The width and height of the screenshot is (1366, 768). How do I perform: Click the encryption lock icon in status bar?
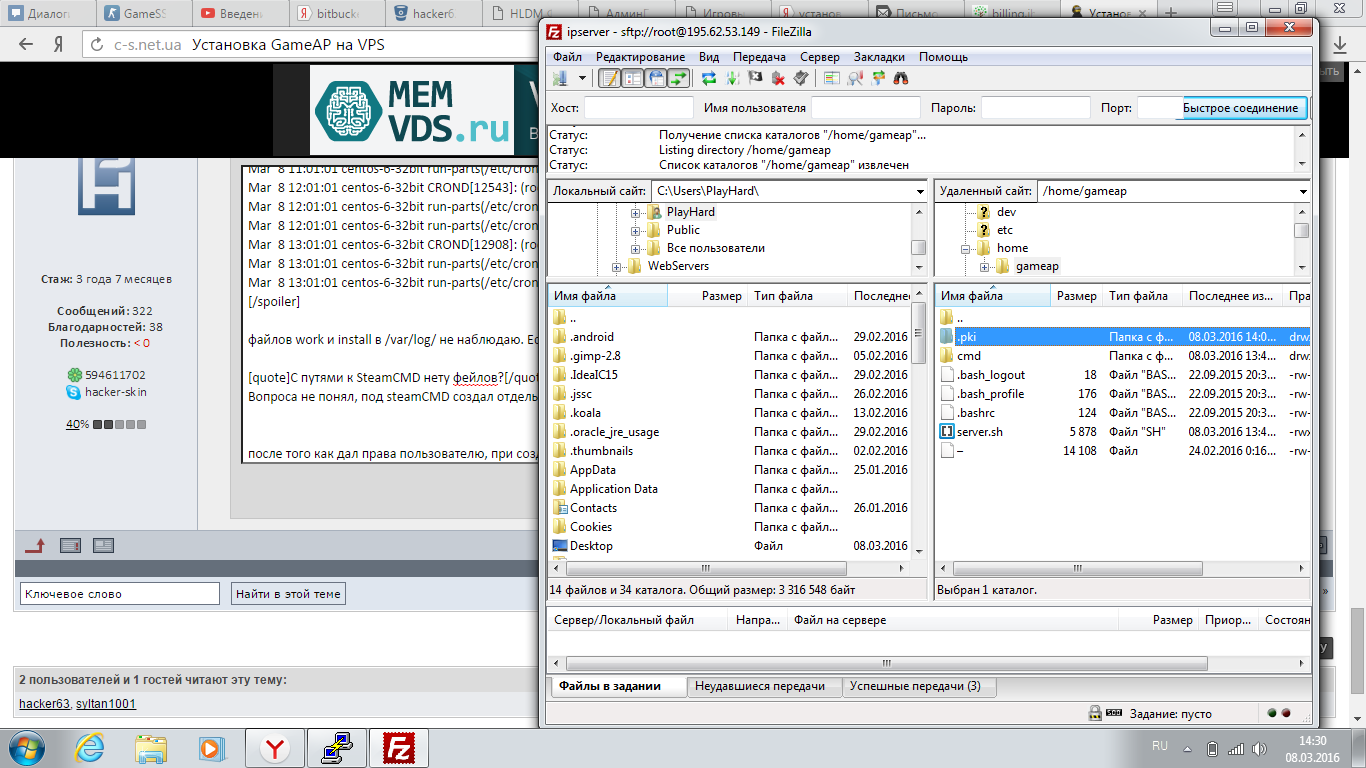pos(1095,714)
